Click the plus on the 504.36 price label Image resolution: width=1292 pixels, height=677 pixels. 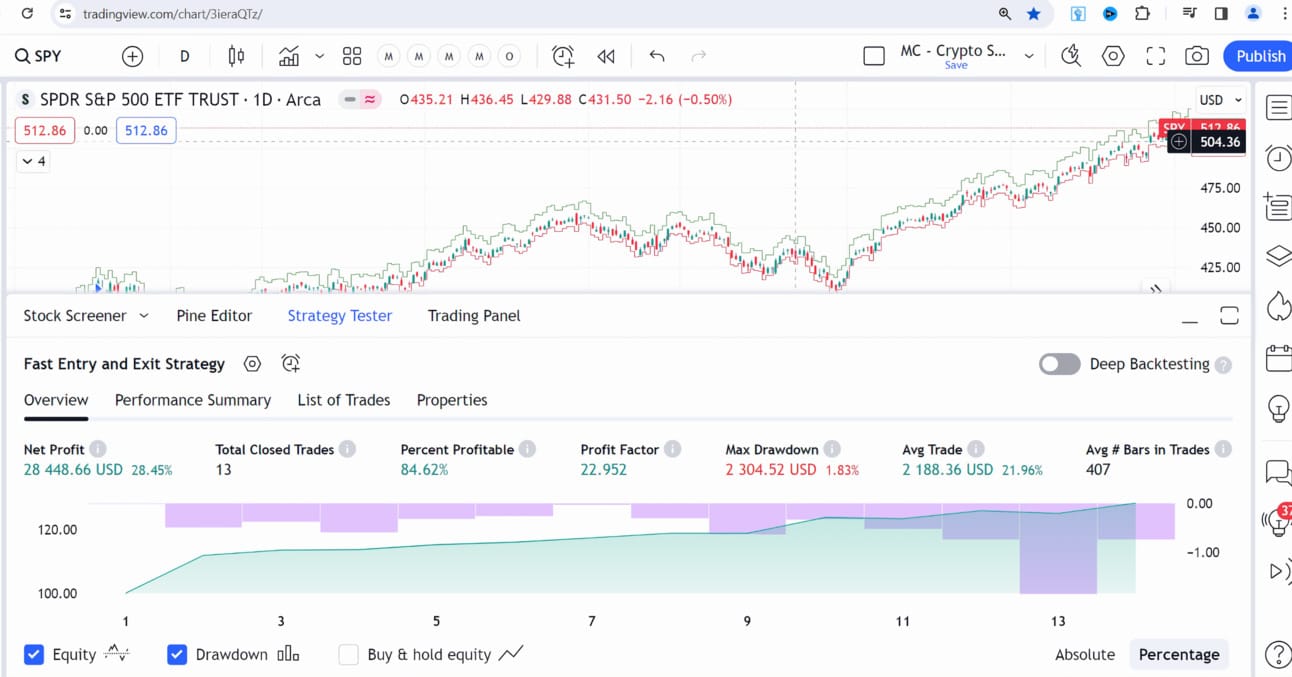(1179, 142)
